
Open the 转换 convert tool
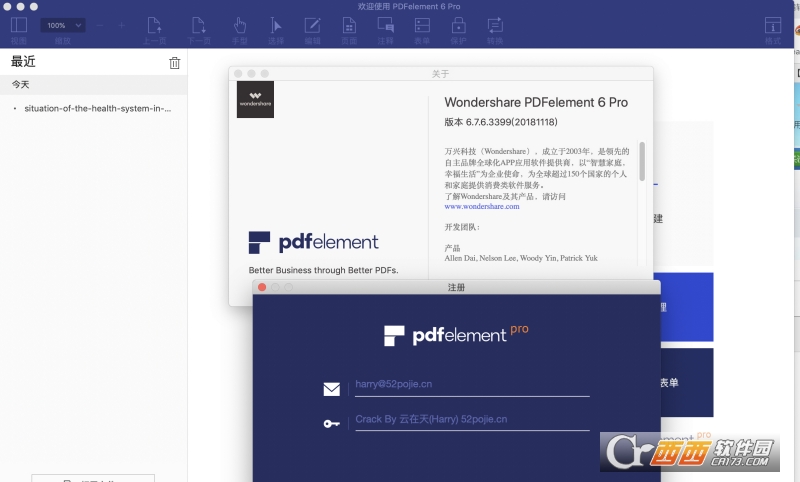point(495,25)
